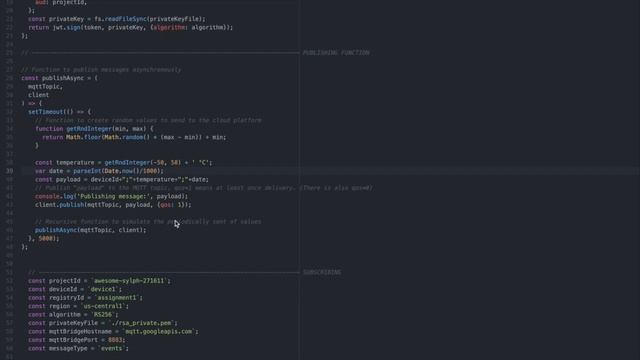Click the 'Recursive function to simulate' comment
The width and height of the screenshot is (640, 360).
148,222
